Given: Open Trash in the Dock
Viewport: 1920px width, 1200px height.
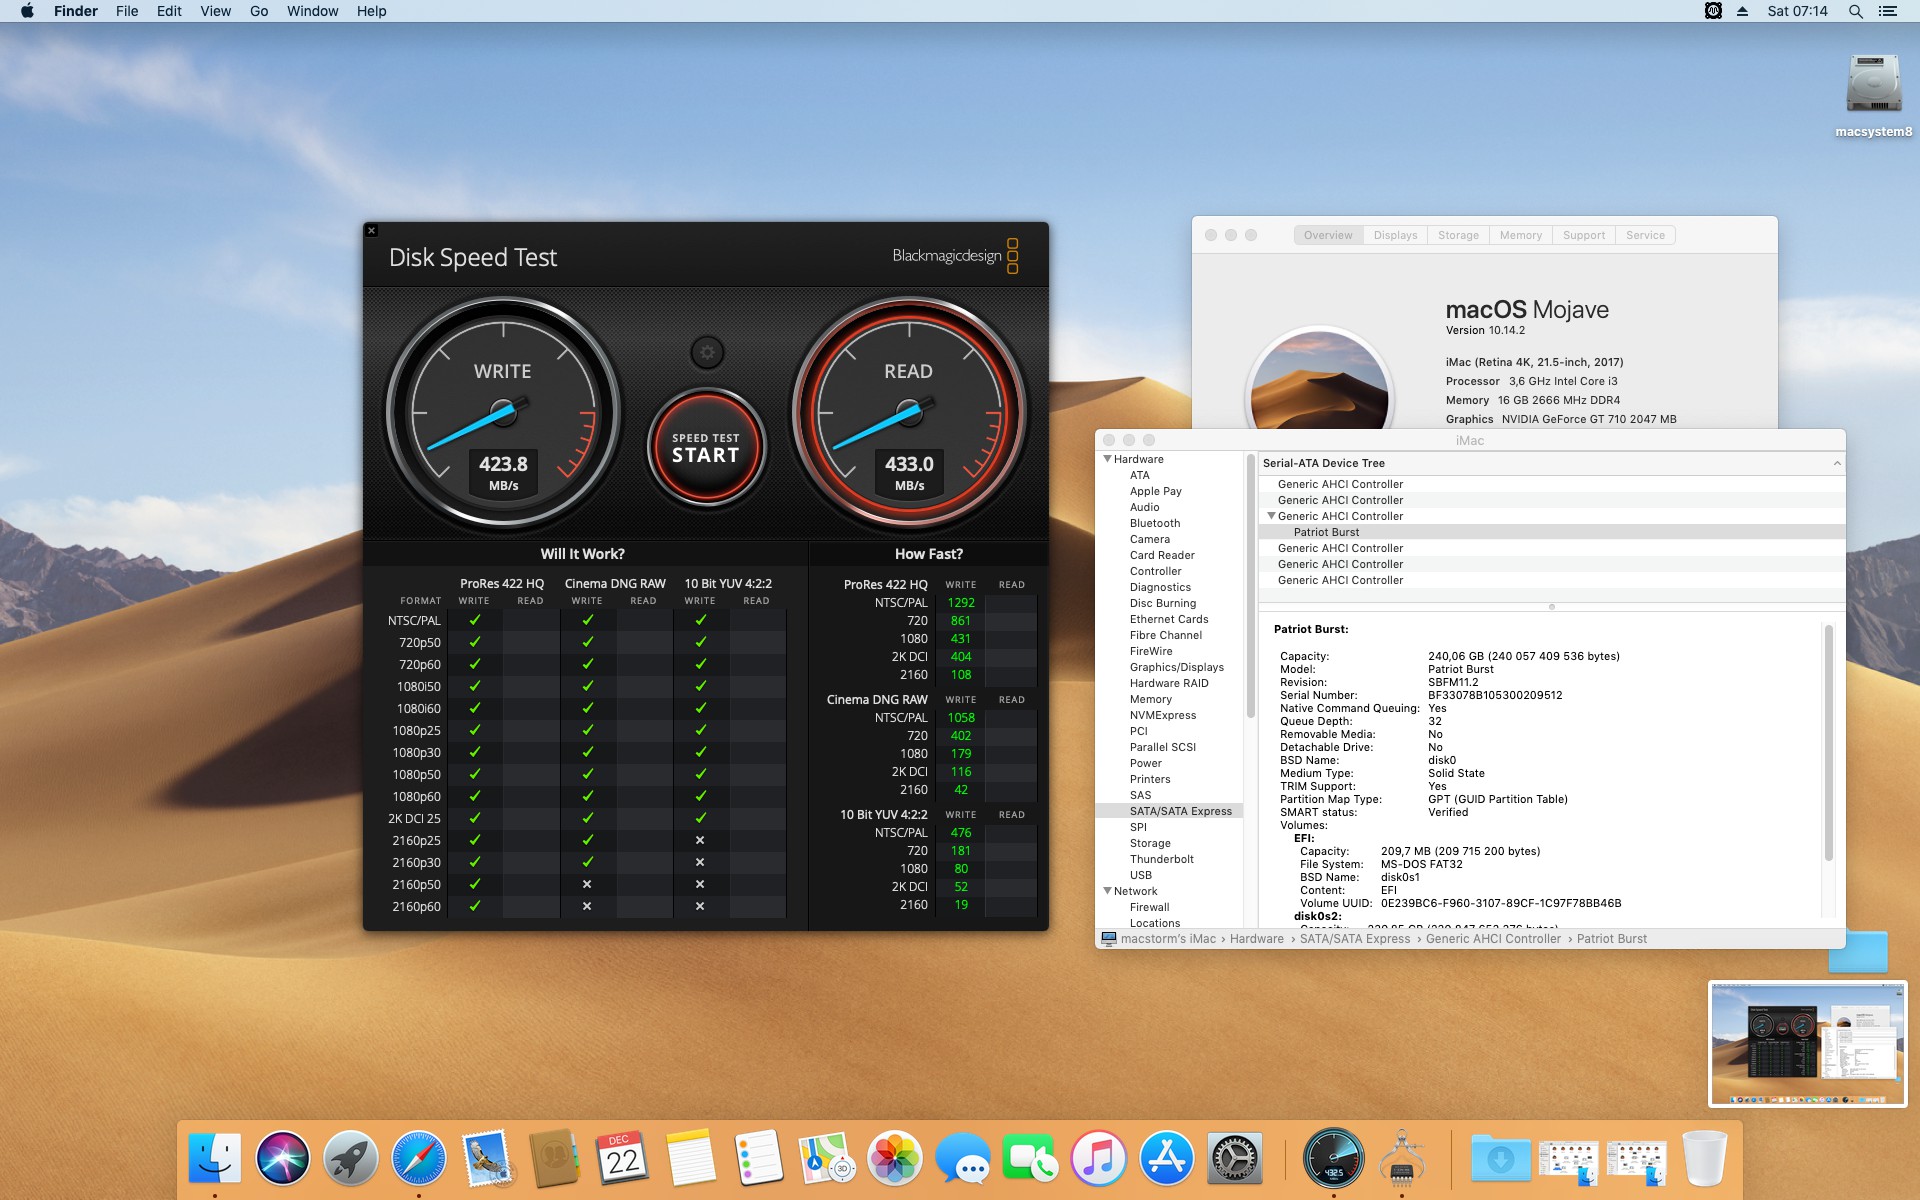Looking at the screenshot, I should pyautogui.click(x=1704, y=1159).
